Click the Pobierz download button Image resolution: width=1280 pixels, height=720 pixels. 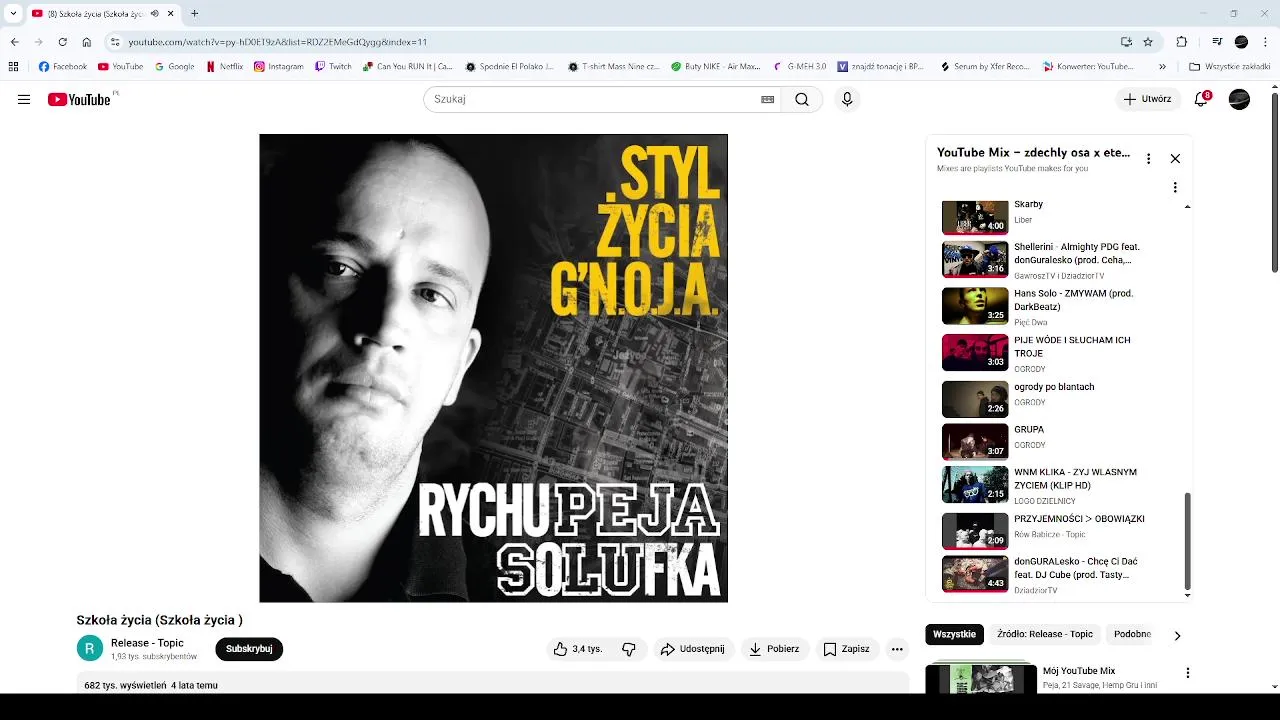pyautogui.click(x=775, y=649)
